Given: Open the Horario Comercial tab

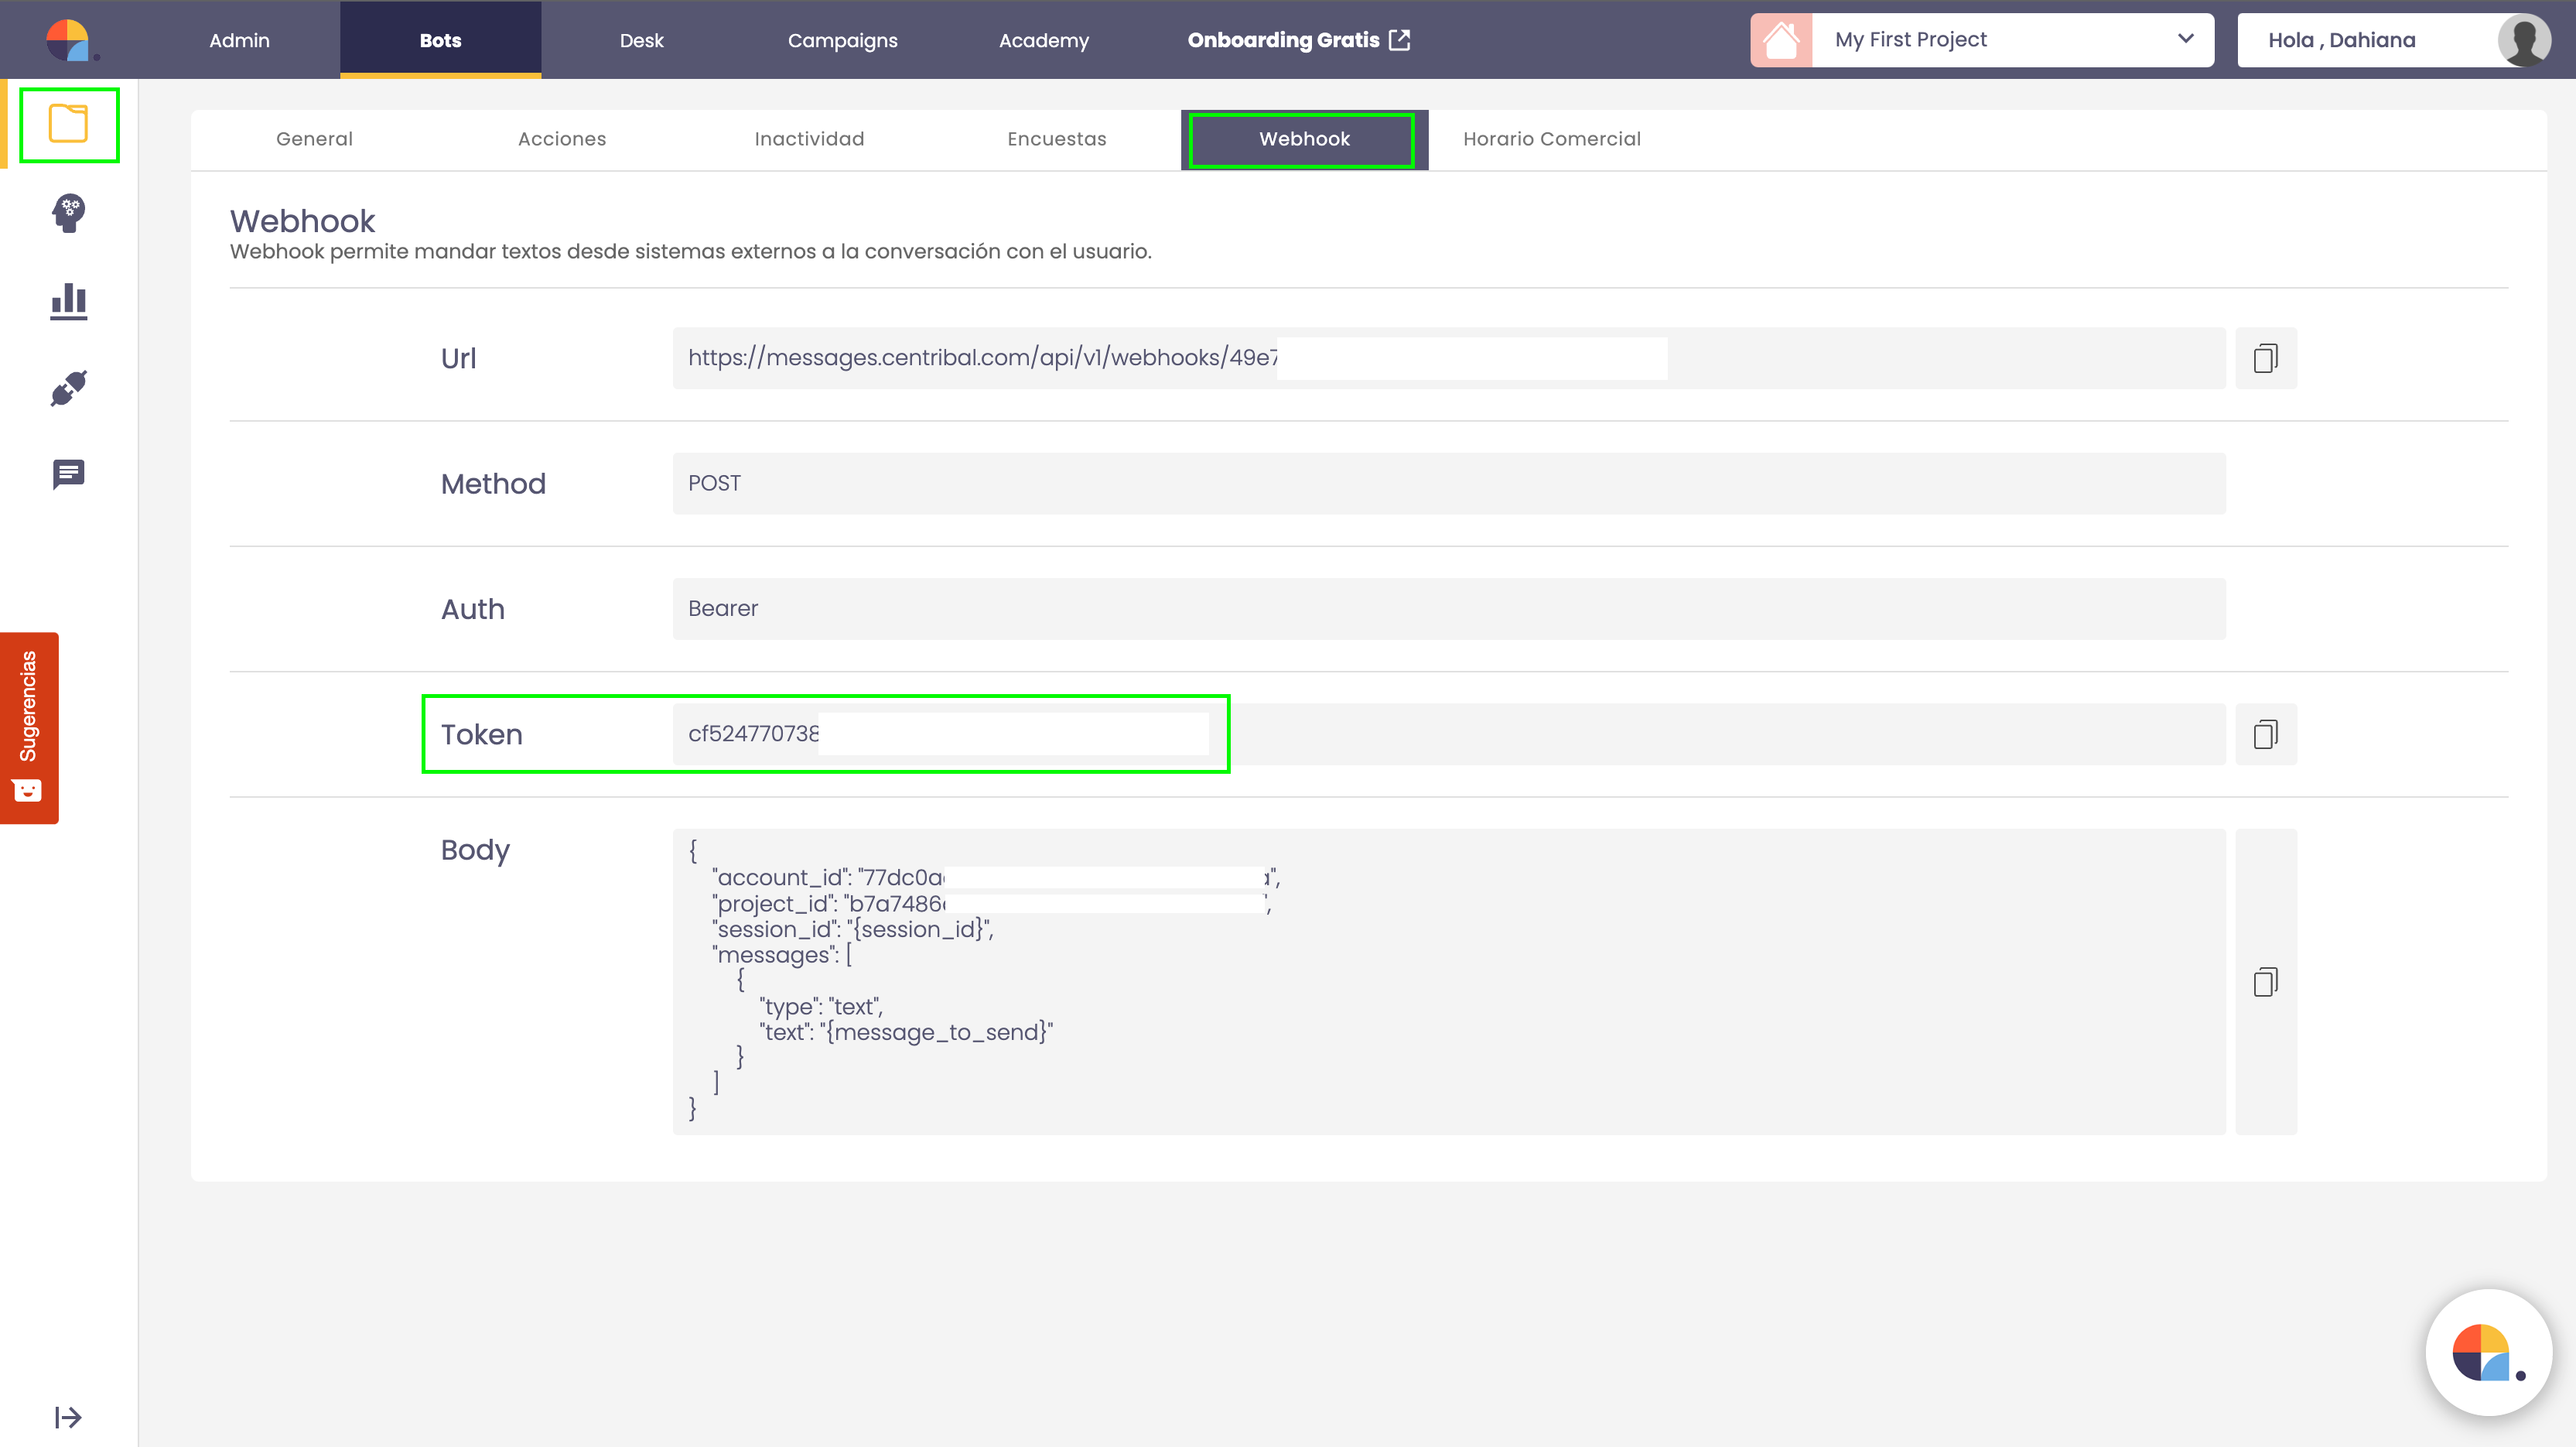Looking at the screenshot, I should pos(1551,139).
